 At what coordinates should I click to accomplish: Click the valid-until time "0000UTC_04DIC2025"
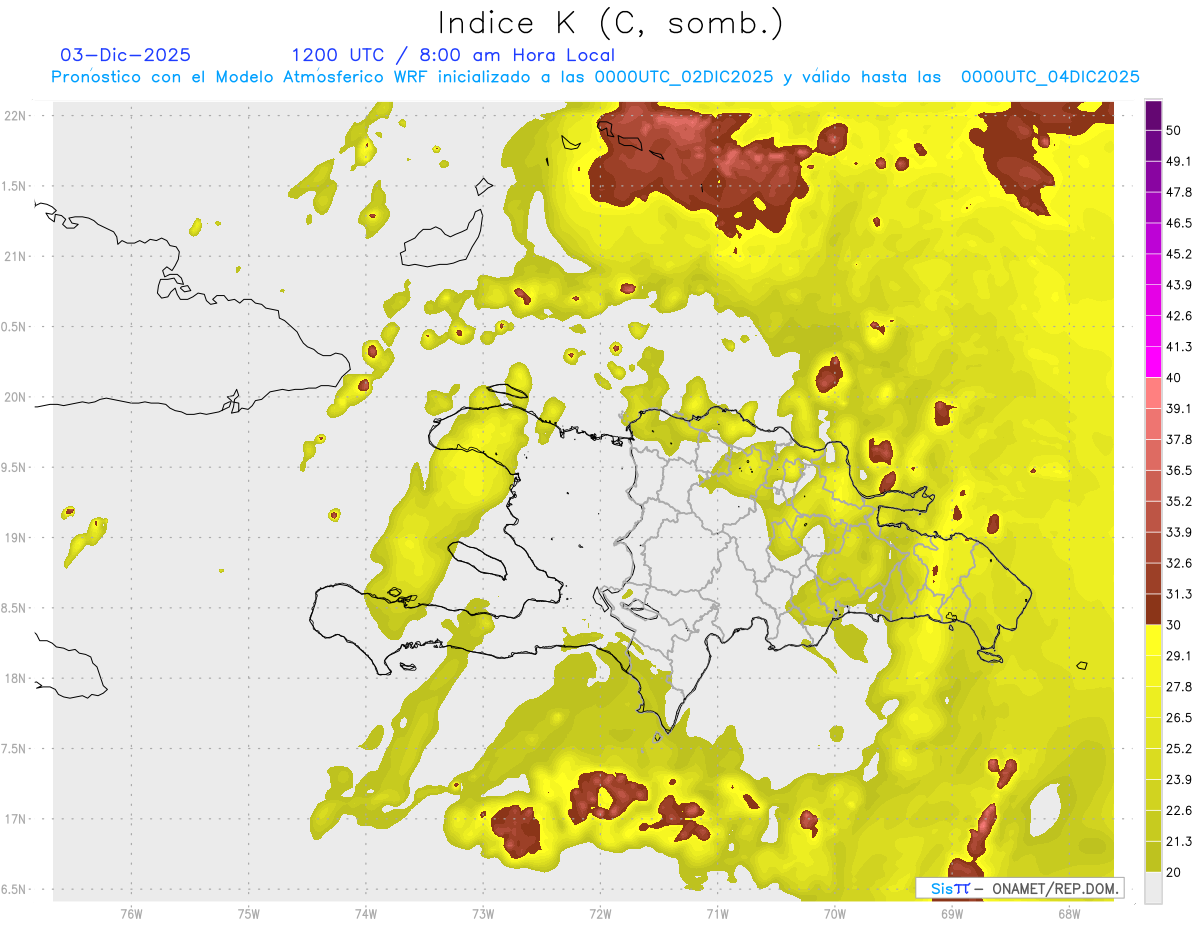1050,77
